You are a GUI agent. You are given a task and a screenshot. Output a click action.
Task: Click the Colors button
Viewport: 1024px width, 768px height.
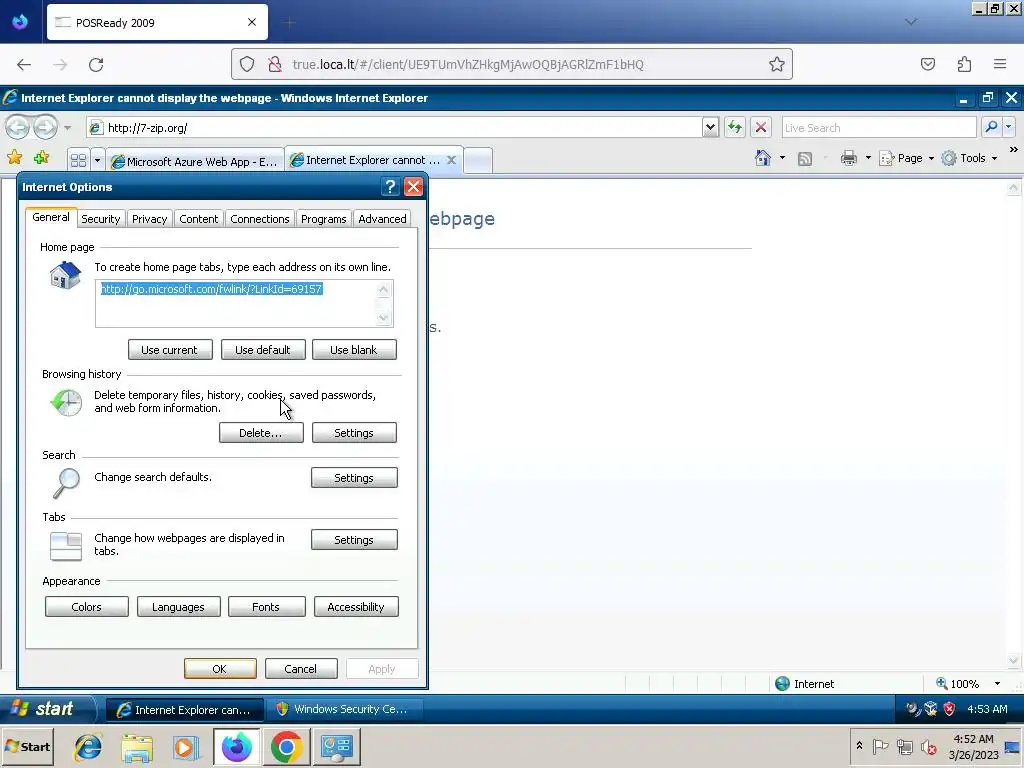coord(86,607)
